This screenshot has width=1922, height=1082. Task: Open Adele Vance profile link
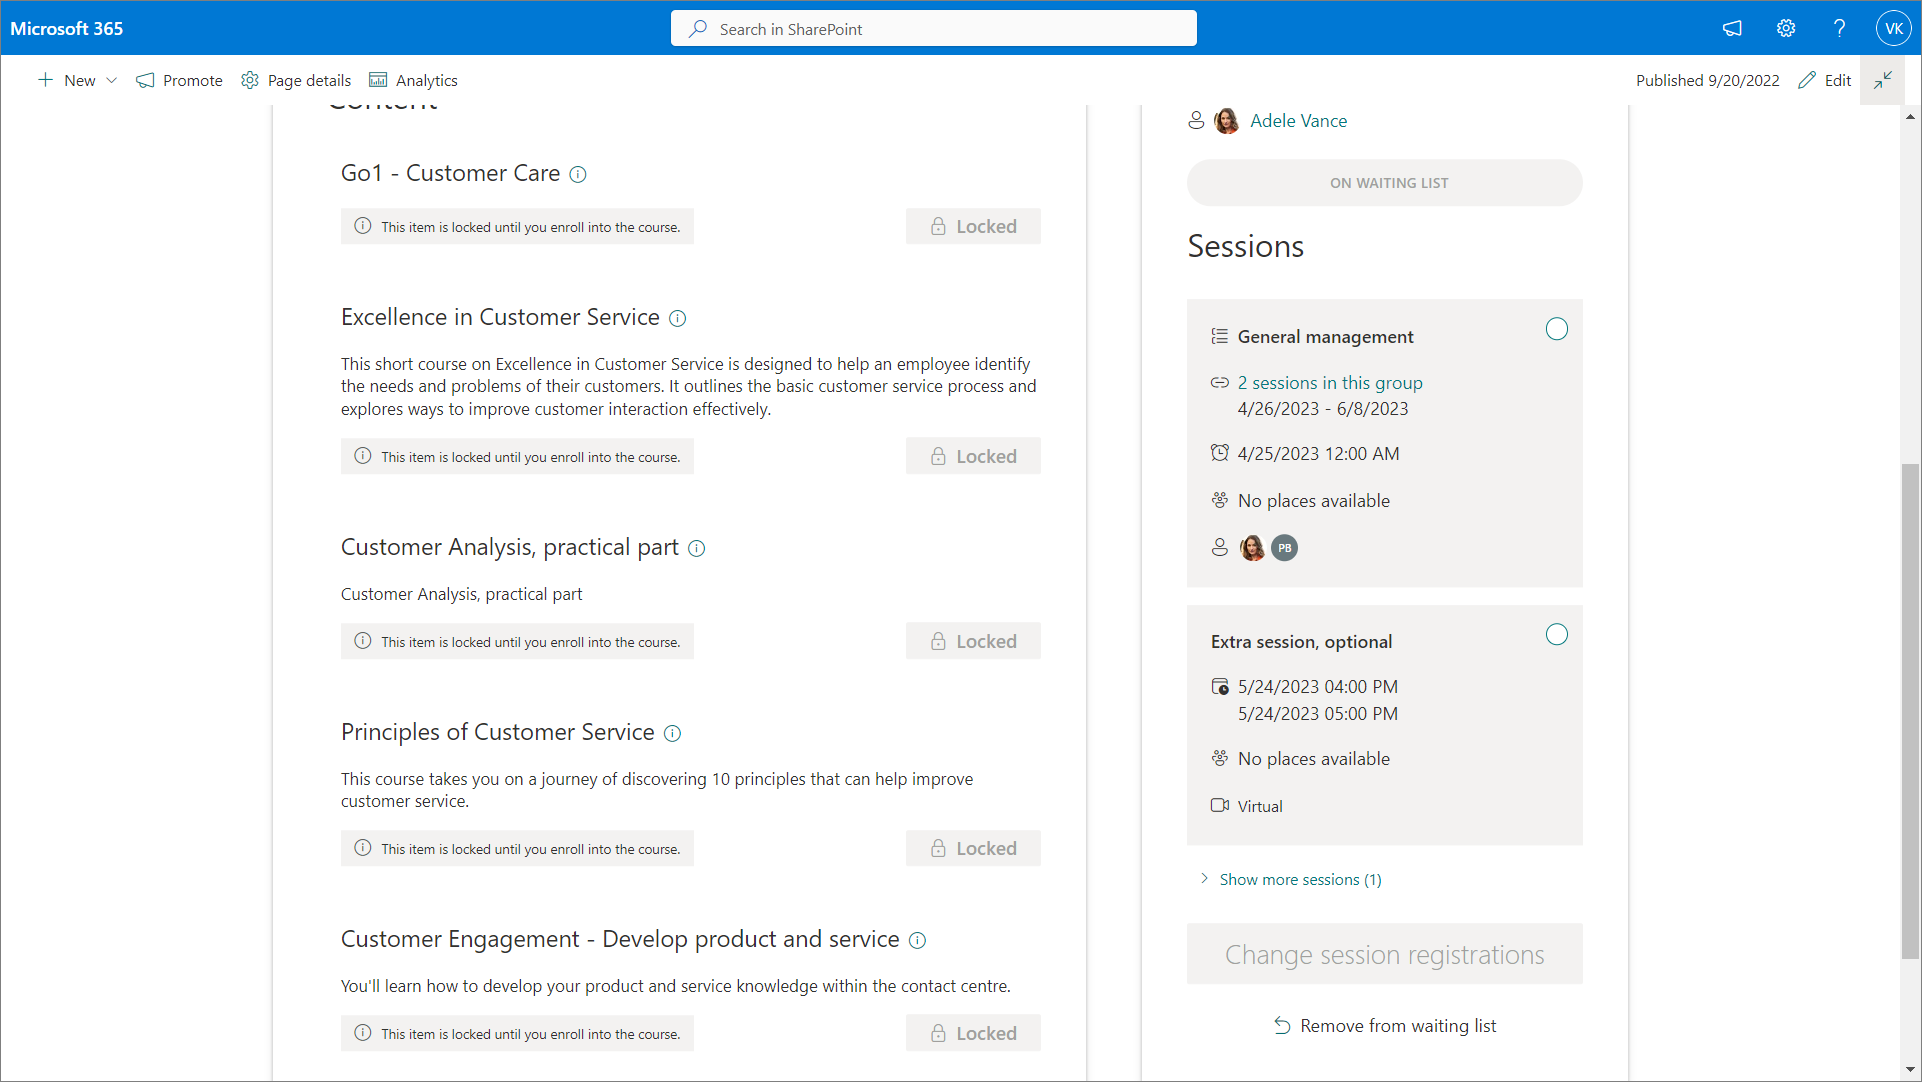(1298, 121)
